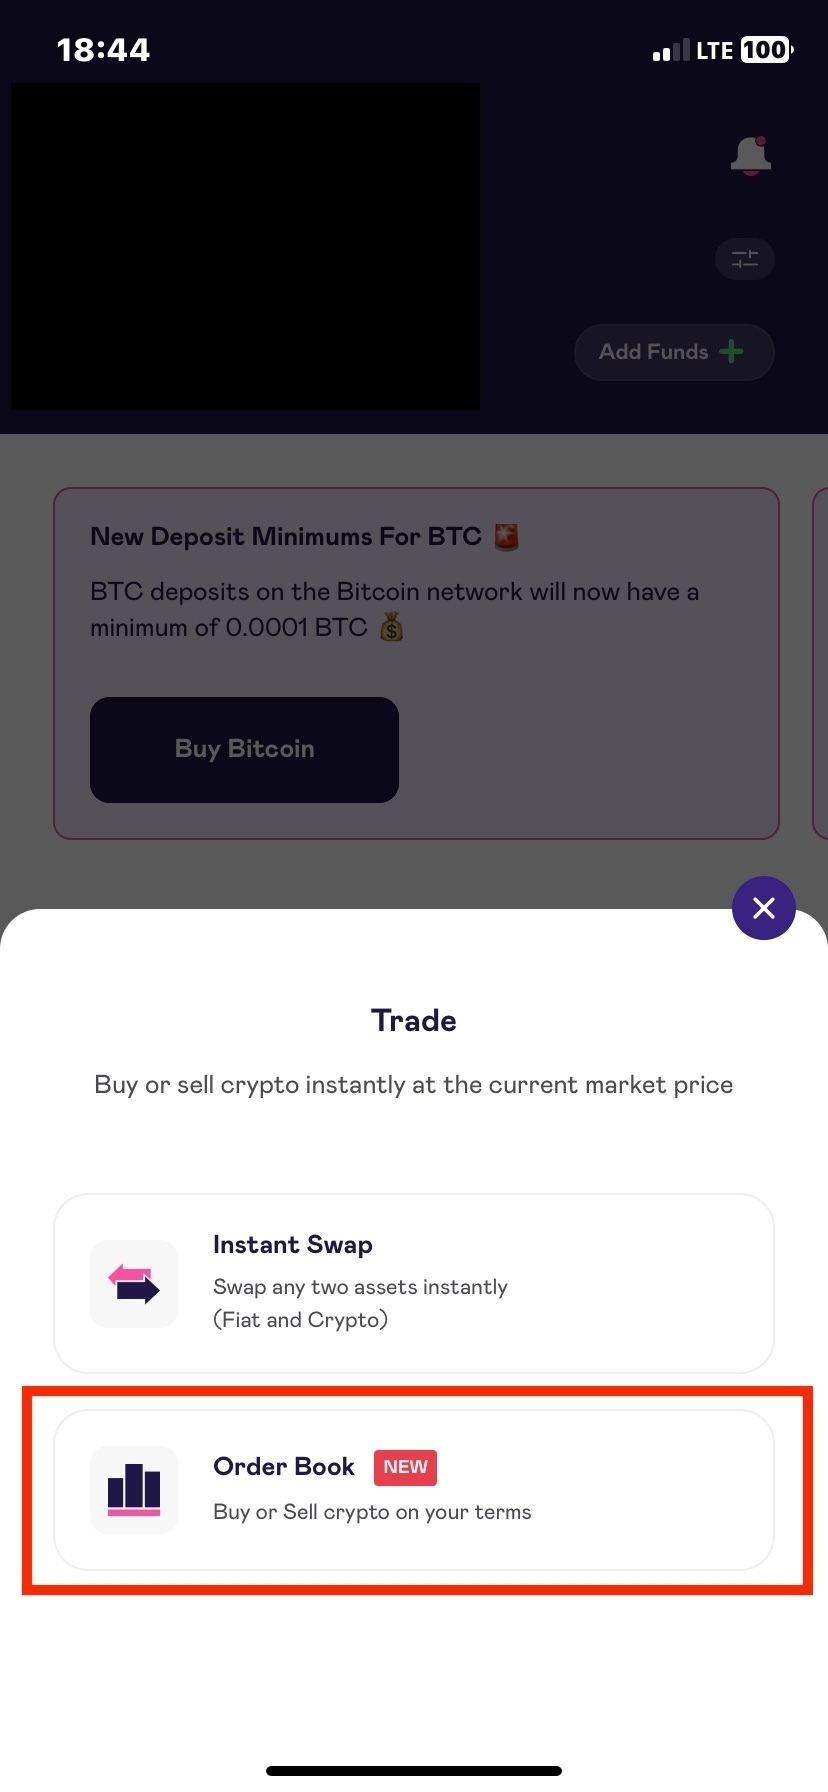Choose the Order Book option

[414, 1490]
